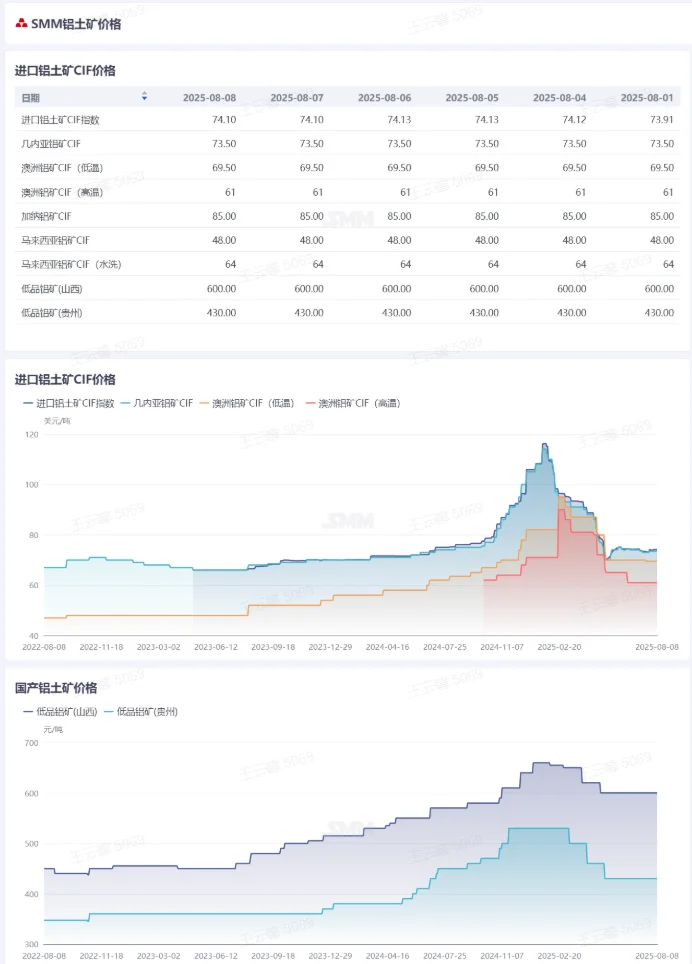
Task: Click the 几内亚铝矿CIF row label
Action: click(x=51, y=144)
